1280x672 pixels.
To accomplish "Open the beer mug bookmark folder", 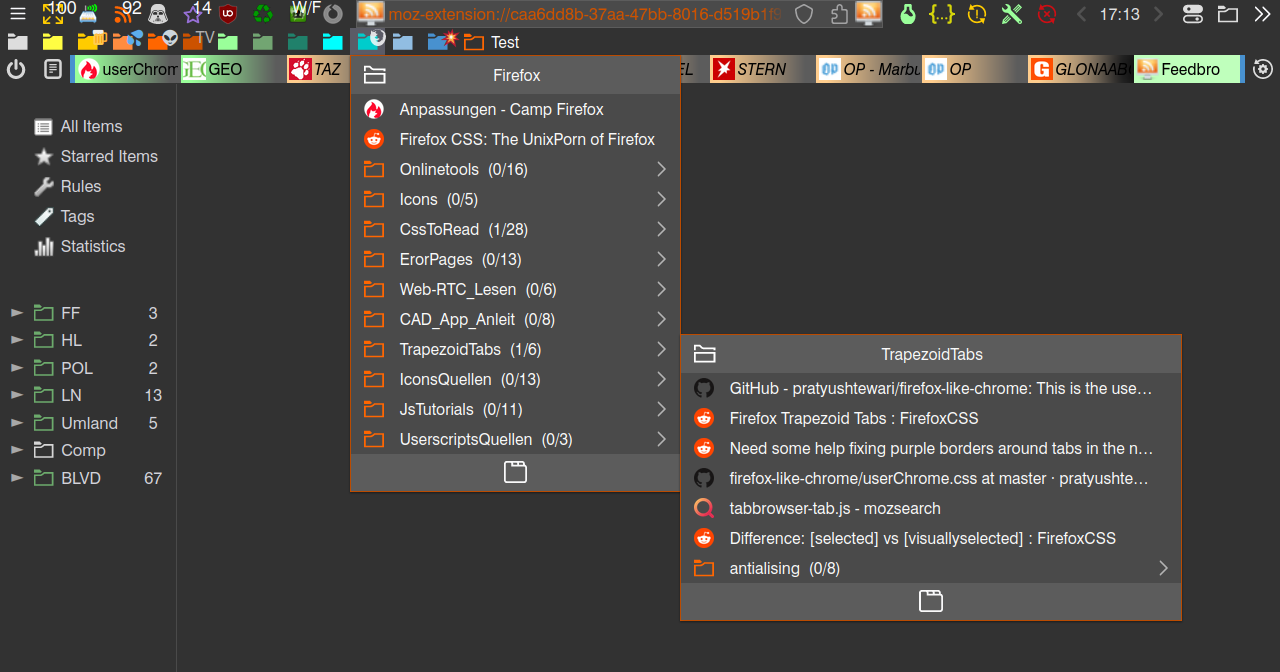I will [92, 40].
